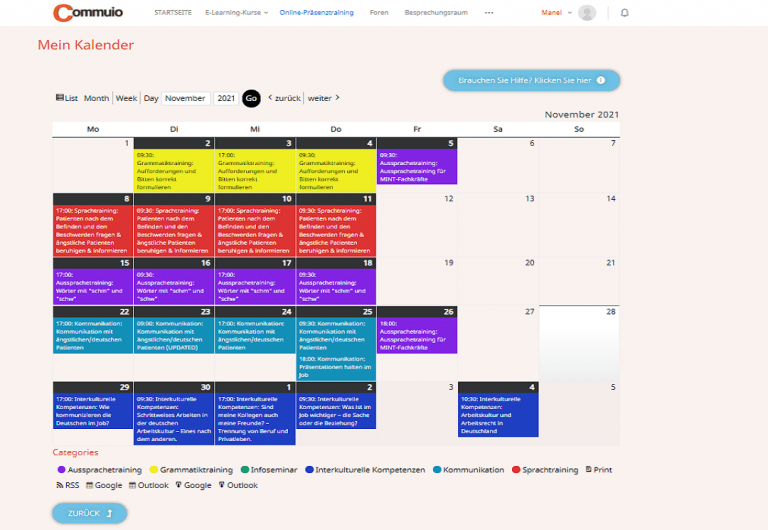This screenshot has width=768, height=530.
Task: Open the more options ellipsis menu
Action: [x=489, y=13]
